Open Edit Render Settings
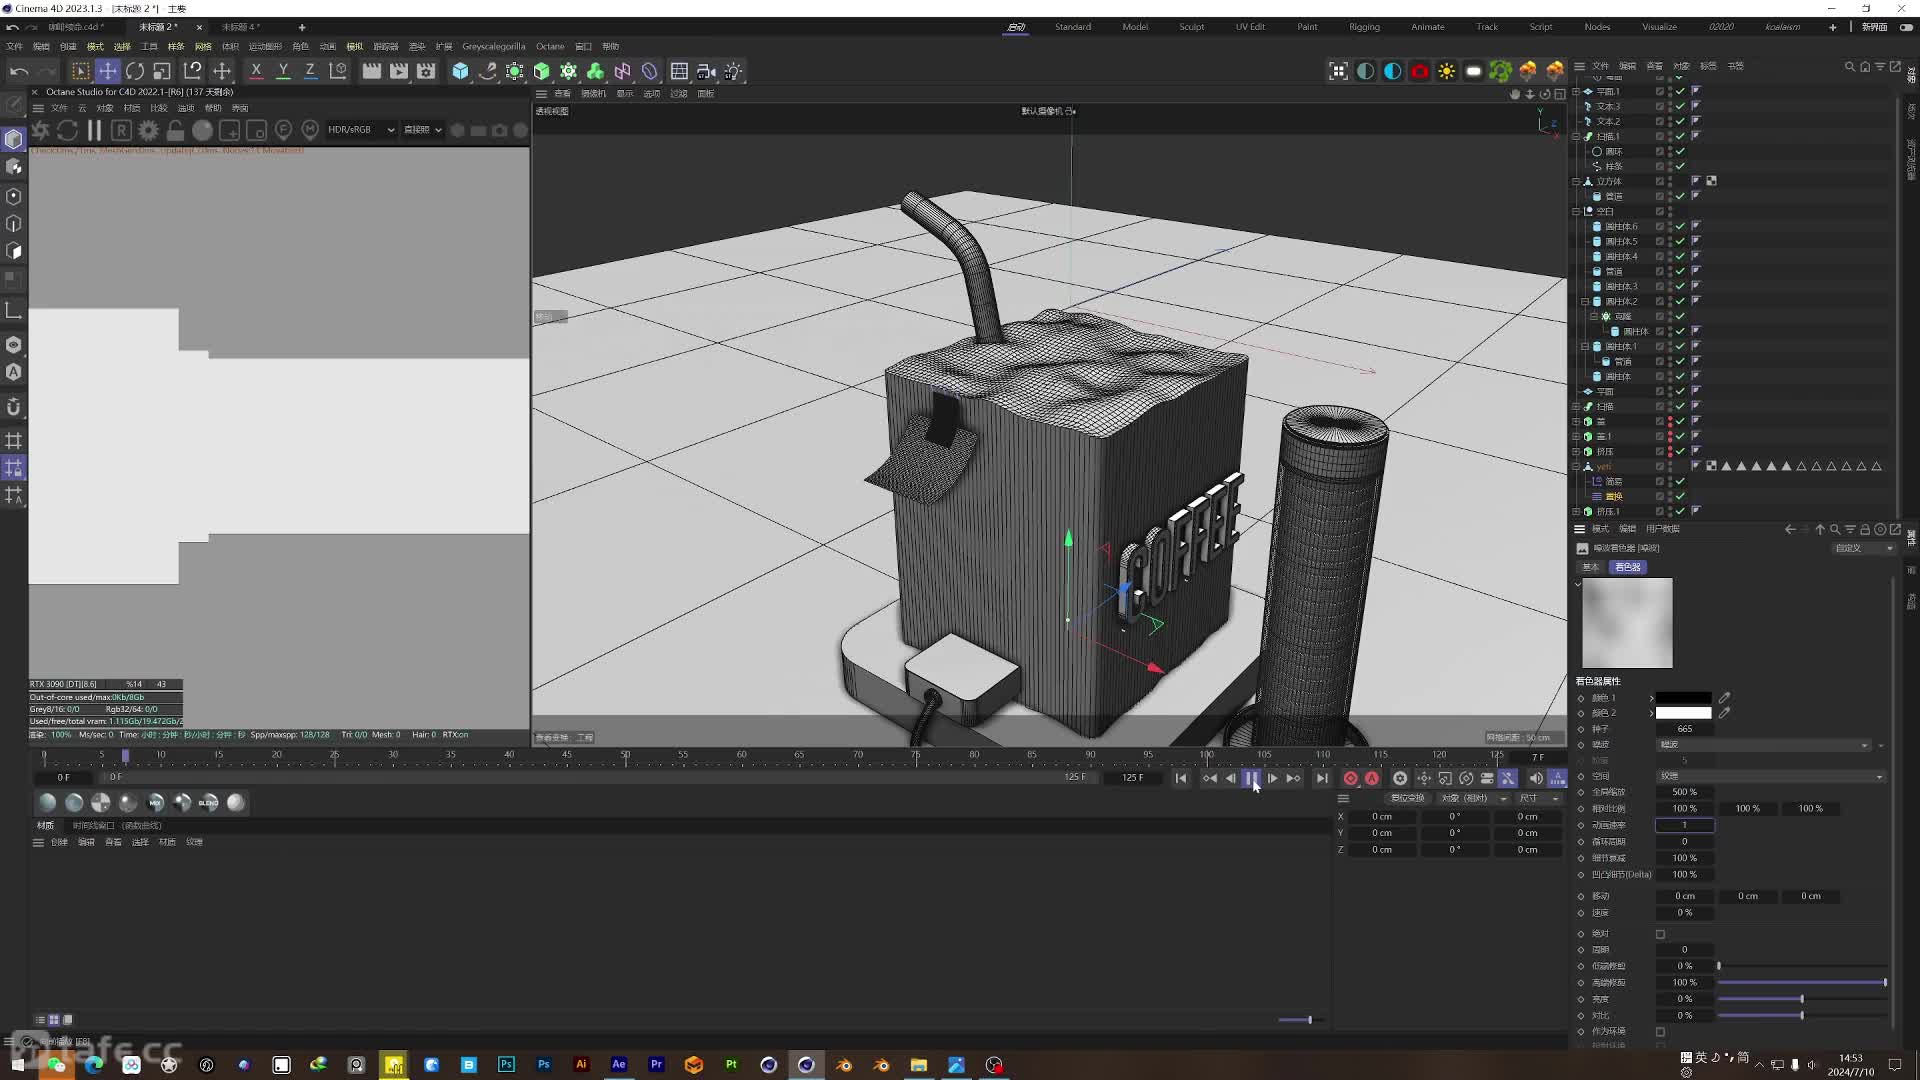The image size is (1920, 1080). (x=426, y=71)
